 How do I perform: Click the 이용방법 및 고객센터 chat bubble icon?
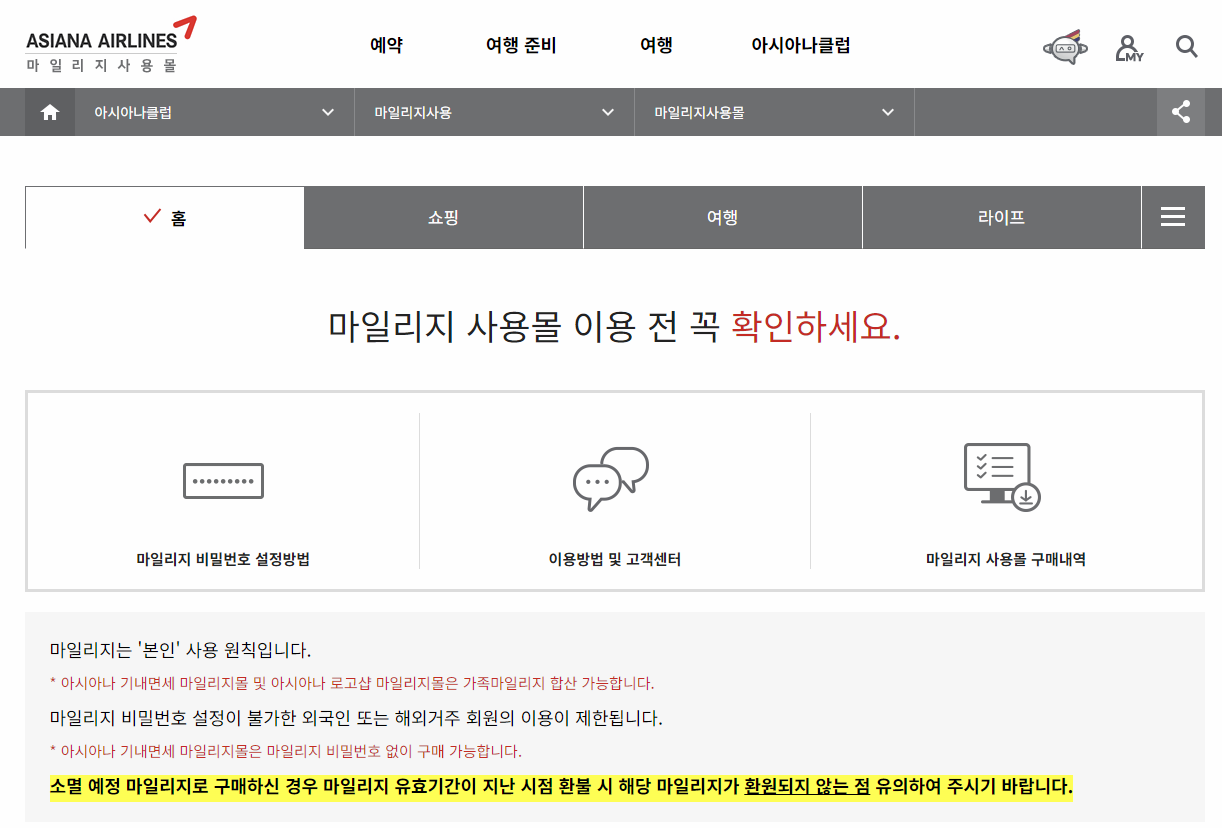pos(611,478)
